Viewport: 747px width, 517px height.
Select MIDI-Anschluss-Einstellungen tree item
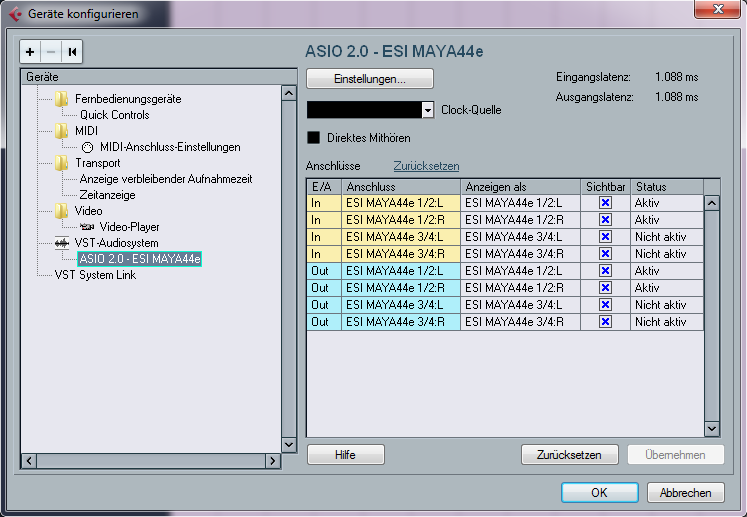point(170,147)
